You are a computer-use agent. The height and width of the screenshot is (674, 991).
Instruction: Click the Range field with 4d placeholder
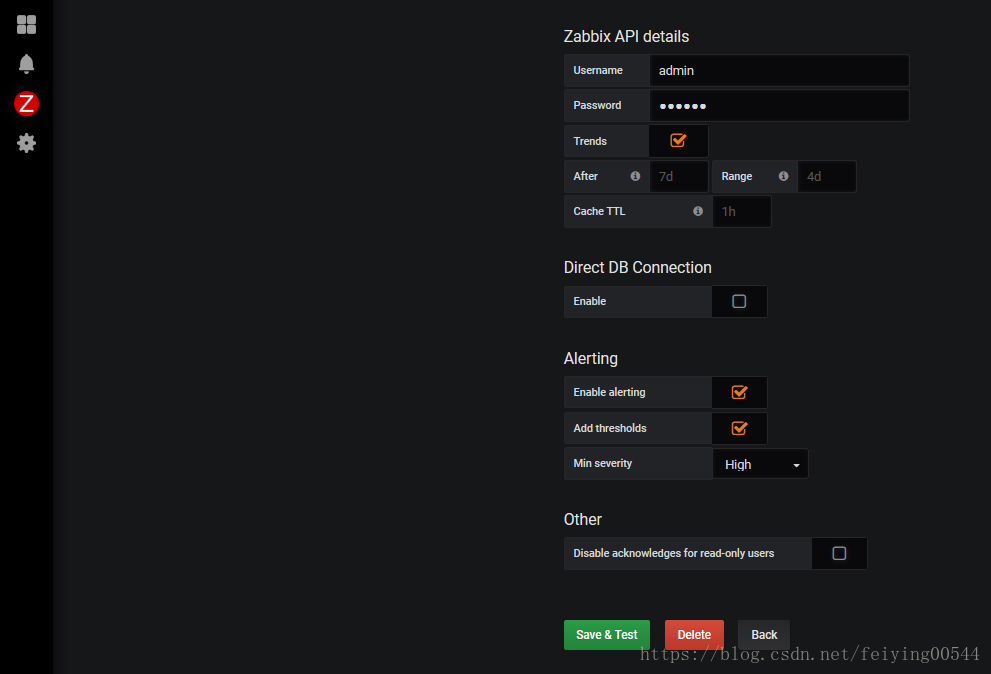click(x=827, y=176)
